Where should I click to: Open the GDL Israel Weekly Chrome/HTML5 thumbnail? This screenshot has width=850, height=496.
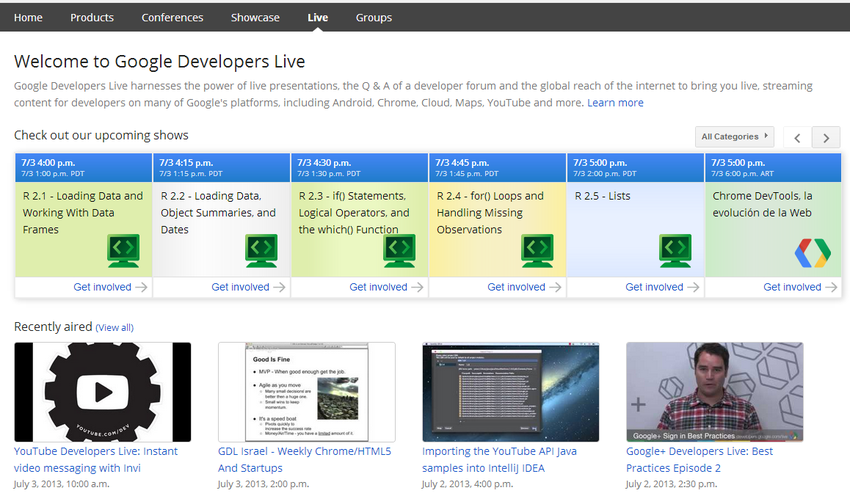click(x=306, y=392)
